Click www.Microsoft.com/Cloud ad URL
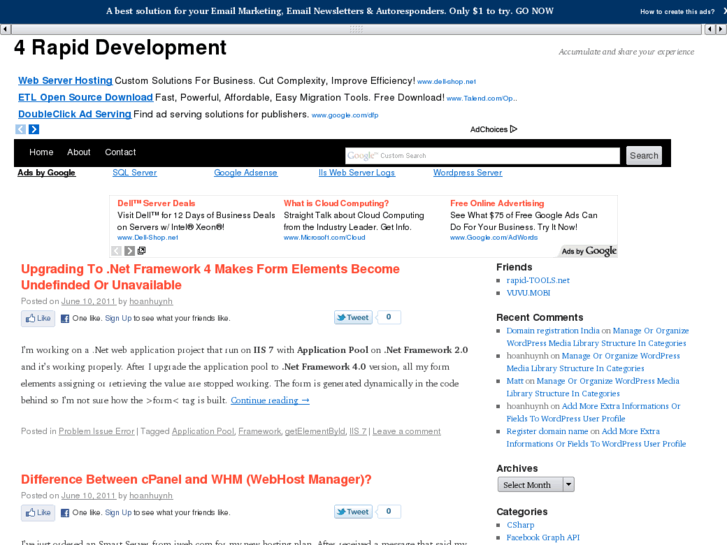727x545 pixels. [x=325, y=237]
